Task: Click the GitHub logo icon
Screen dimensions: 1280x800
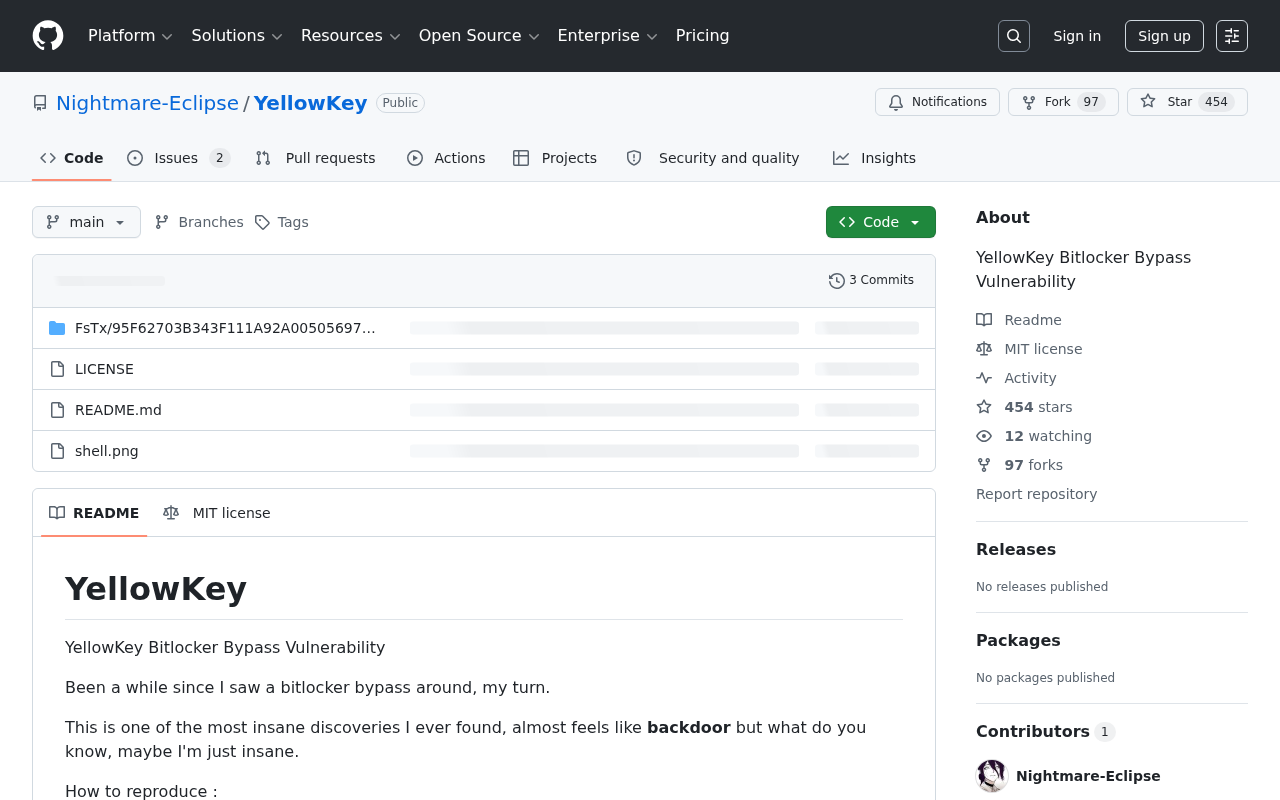Action: point(48,36)
